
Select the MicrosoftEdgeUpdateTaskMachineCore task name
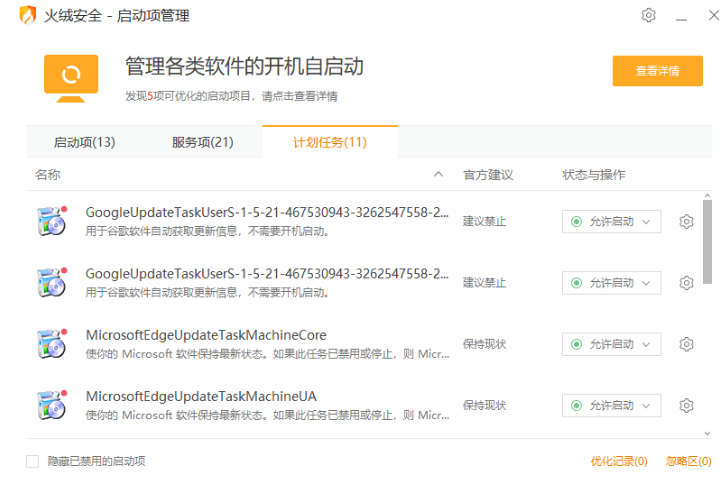coord(206,335)
